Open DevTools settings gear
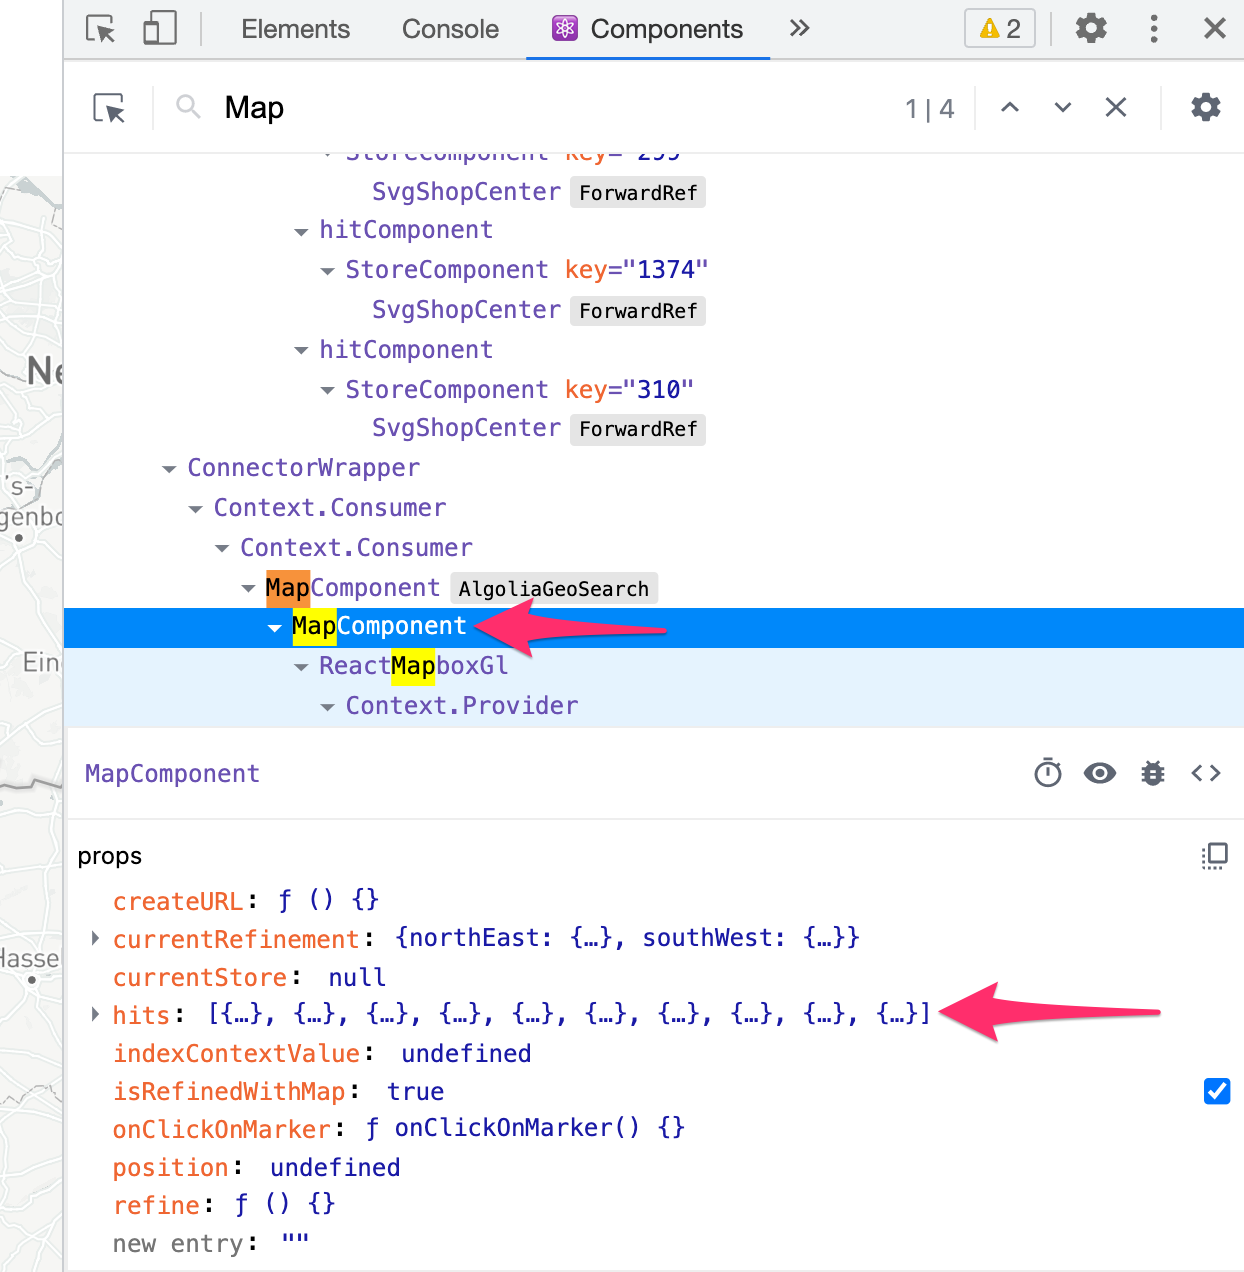The height and width of the screenshot is (1272, 1244). click(x=1091, y=28)
